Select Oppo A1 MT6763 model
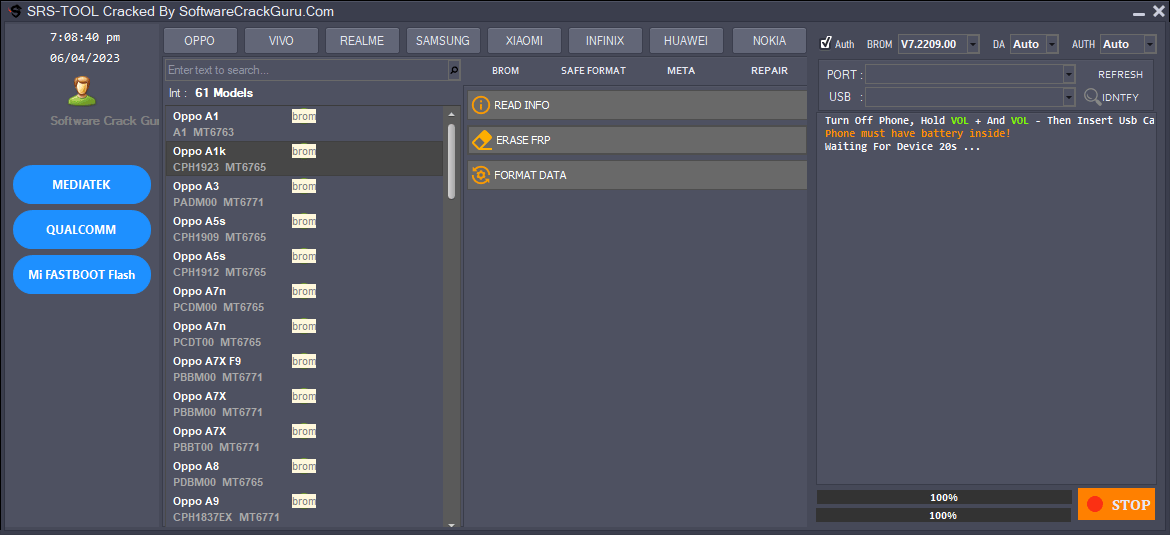Image resolution: width=1170 pixels, height=535 pixels. (x=304, y=124)
